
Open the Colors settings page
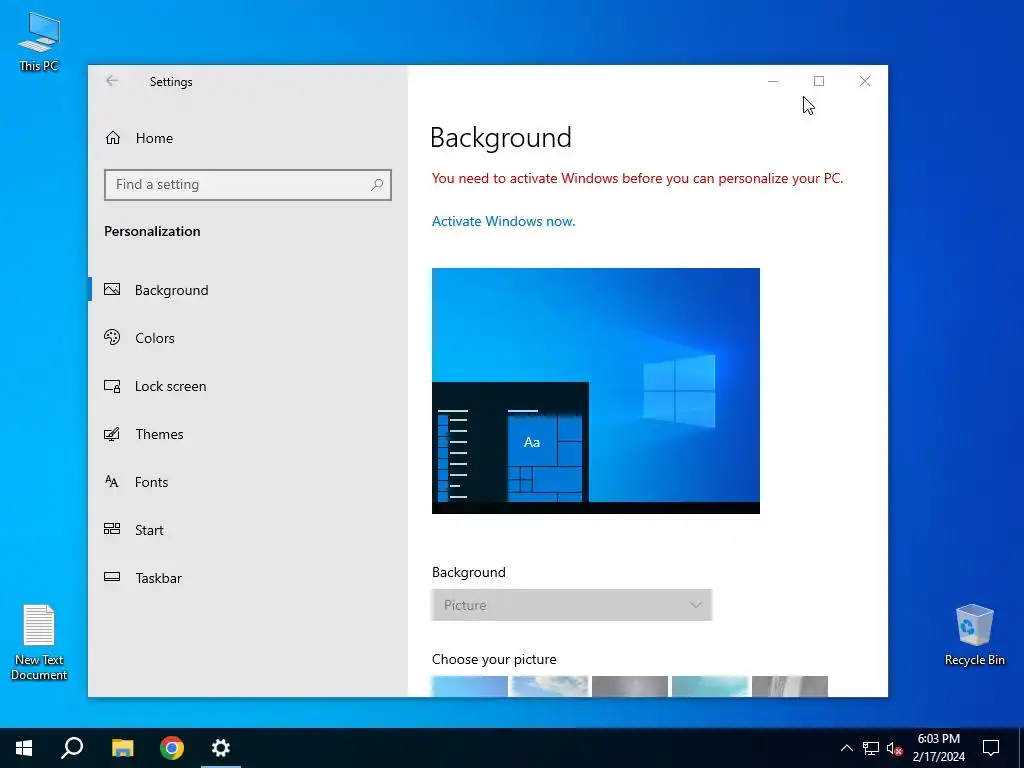coord(248,338)
